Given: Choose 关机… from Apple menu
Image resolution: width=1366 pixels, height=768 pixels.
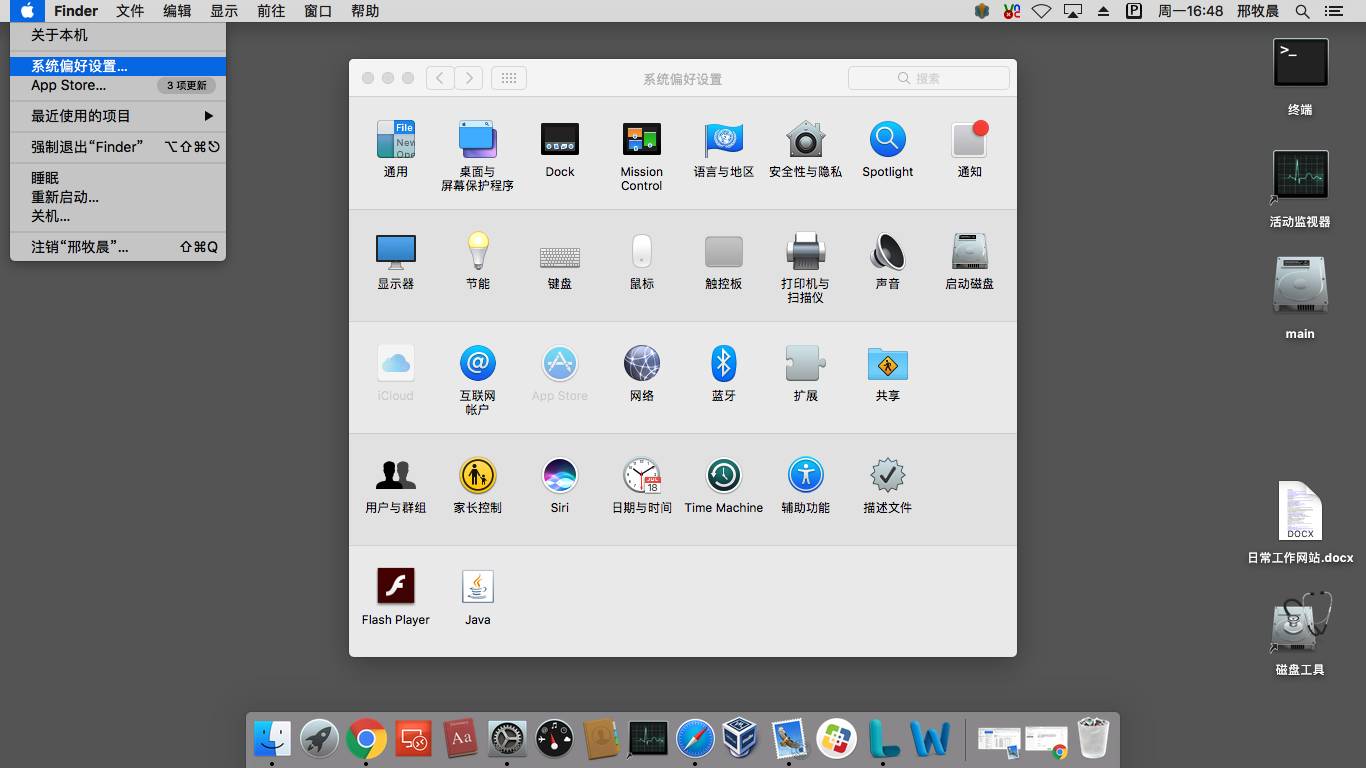Looking at the screenshot, I should point(118,216).
